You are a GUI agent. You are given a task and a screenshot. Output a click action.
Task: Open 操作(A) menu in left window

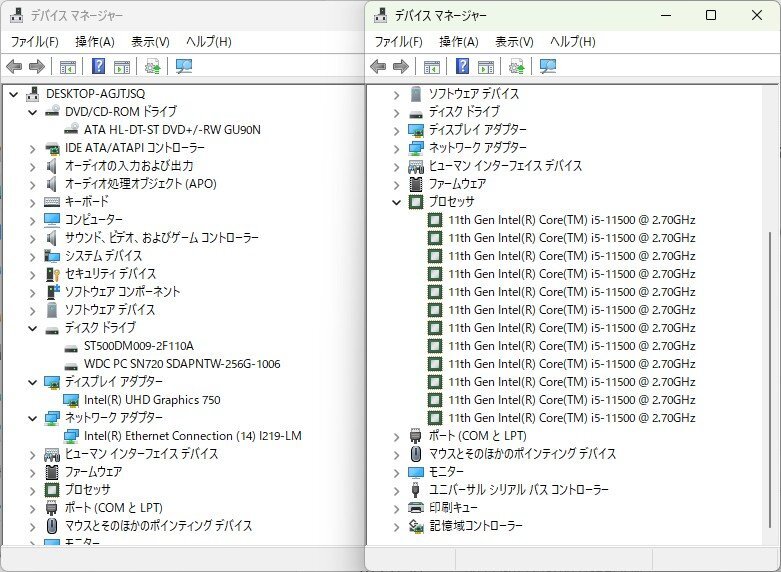point(95,41)
